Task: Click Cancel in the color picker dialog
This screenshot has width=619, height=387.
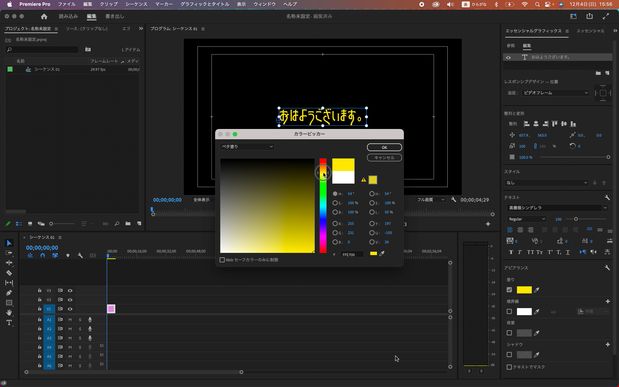Action: tap(384, 158)
